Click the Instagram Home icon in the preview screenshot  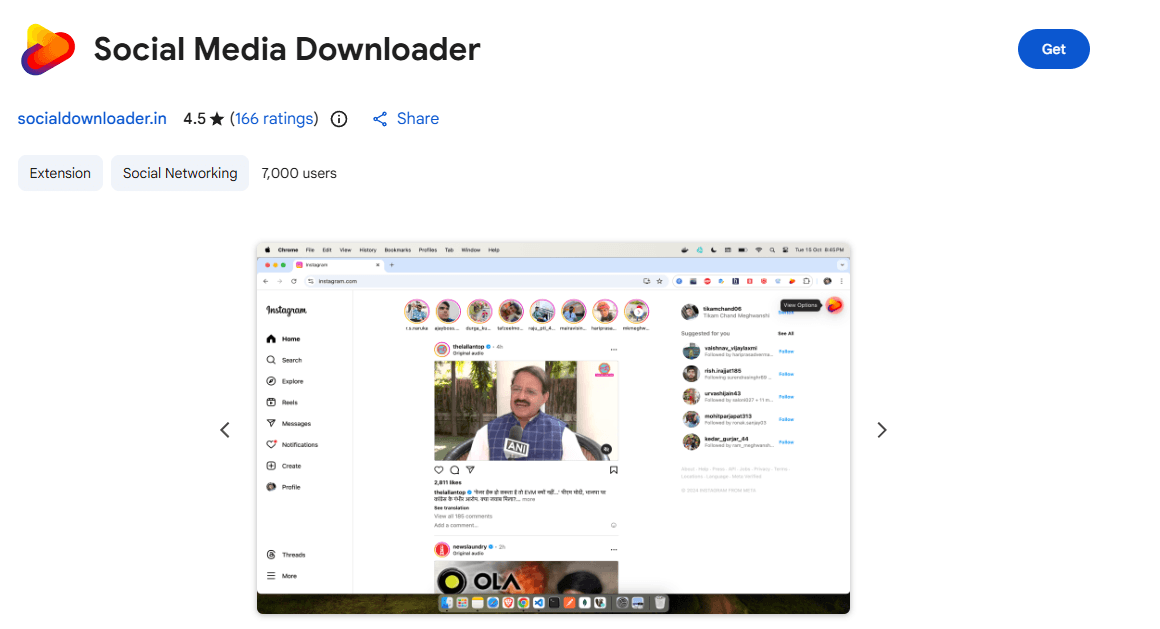271,339
